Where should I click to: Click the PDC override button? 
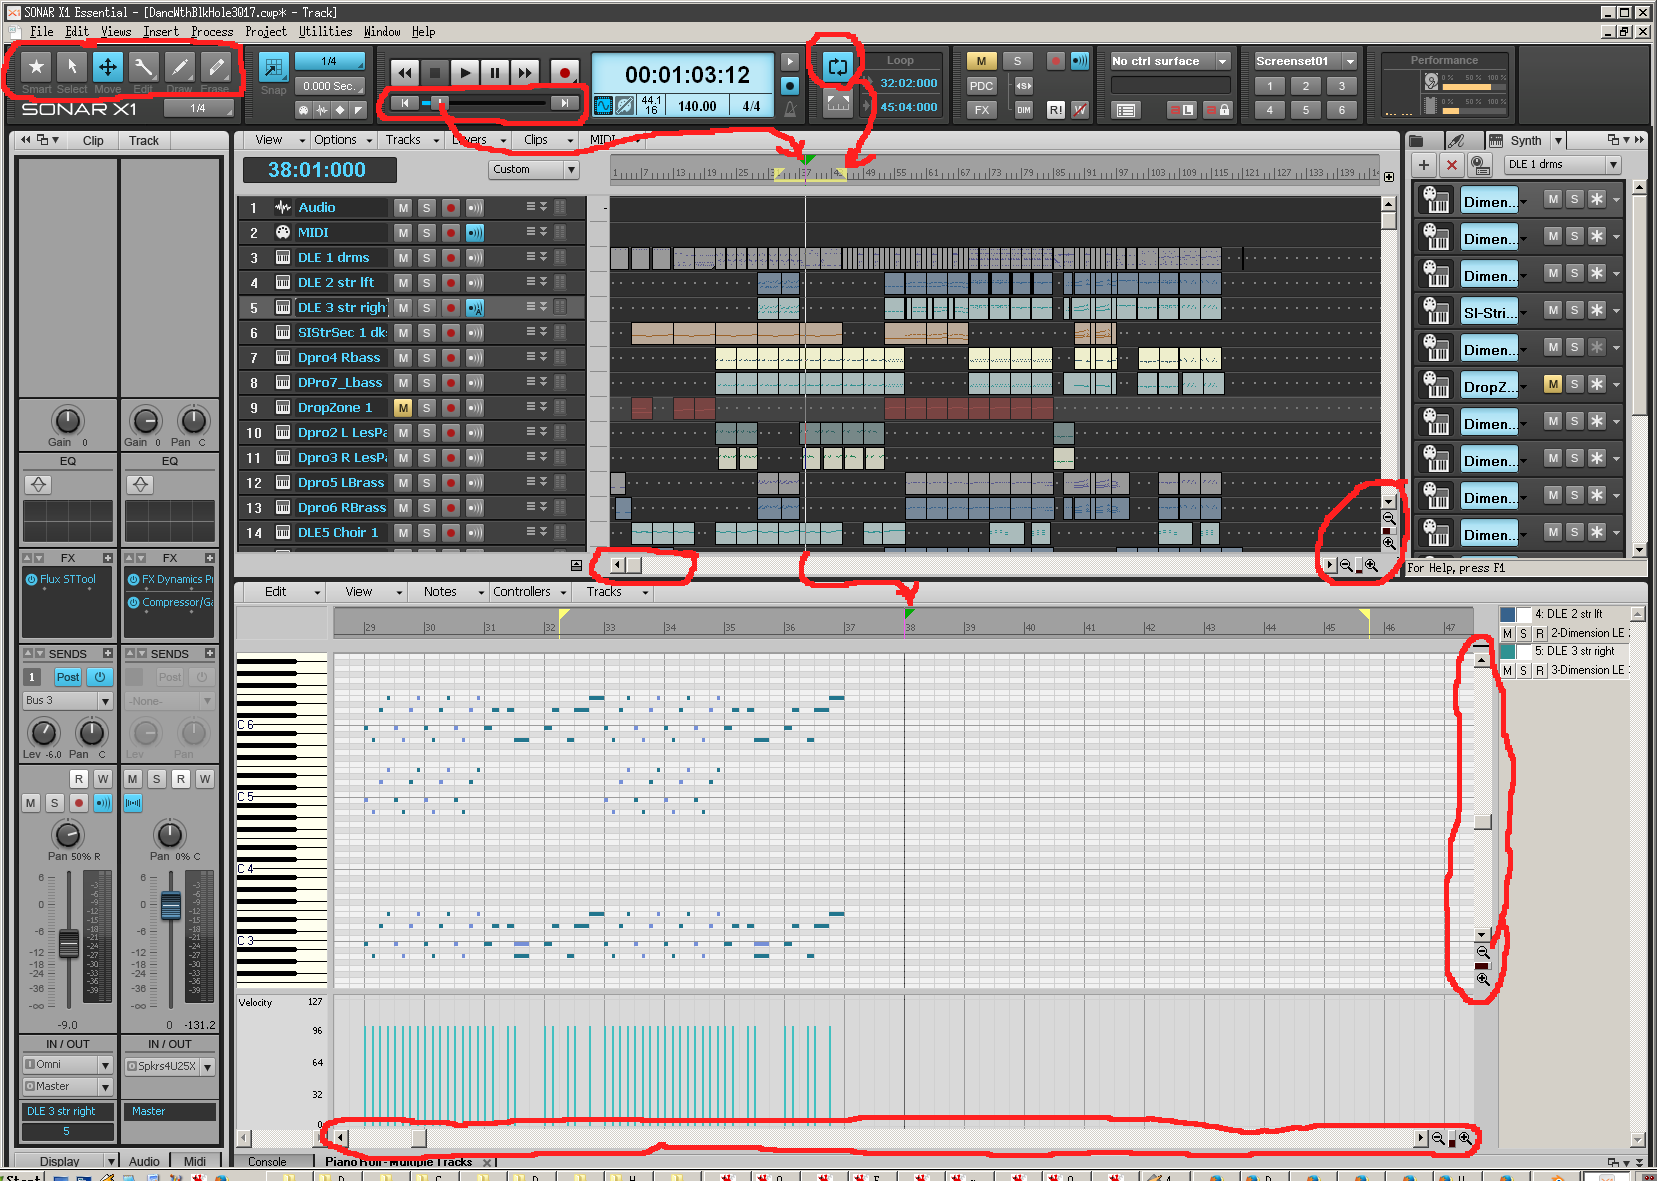pos(981,86)
